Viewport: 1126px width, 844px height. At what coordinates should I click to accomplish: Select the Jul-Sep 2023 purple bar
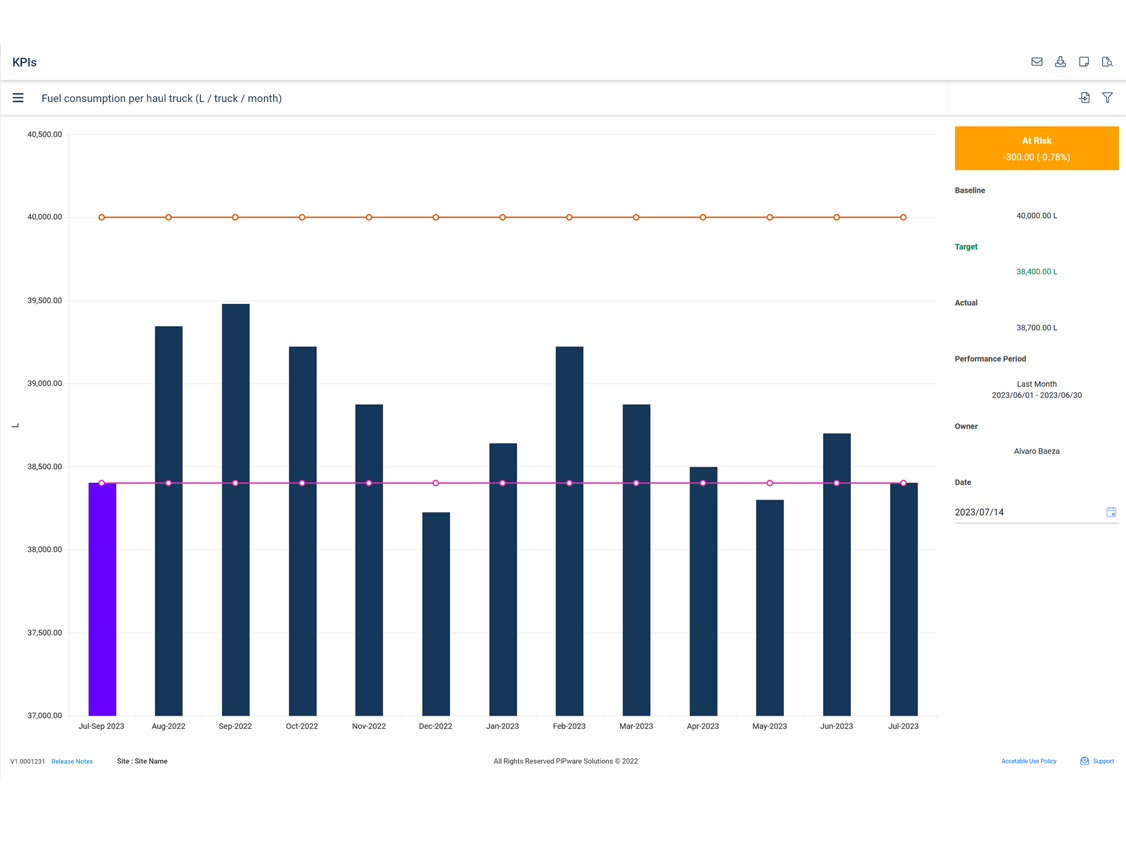click(x=101, y=600)
